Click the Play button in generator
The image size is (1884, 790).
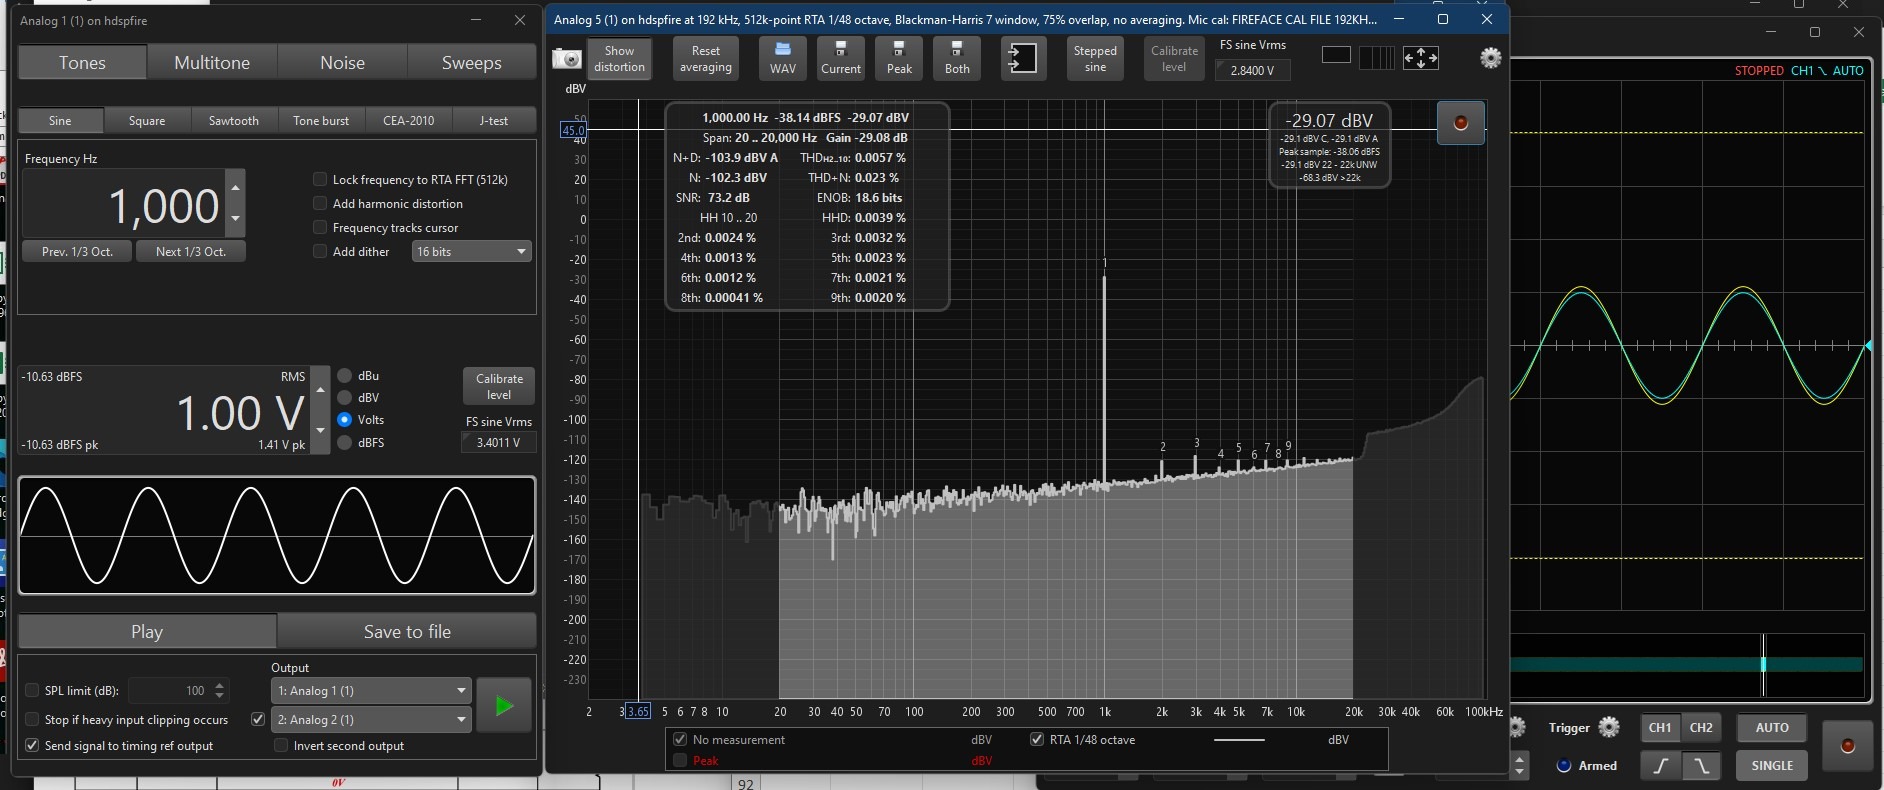(147, 631)
